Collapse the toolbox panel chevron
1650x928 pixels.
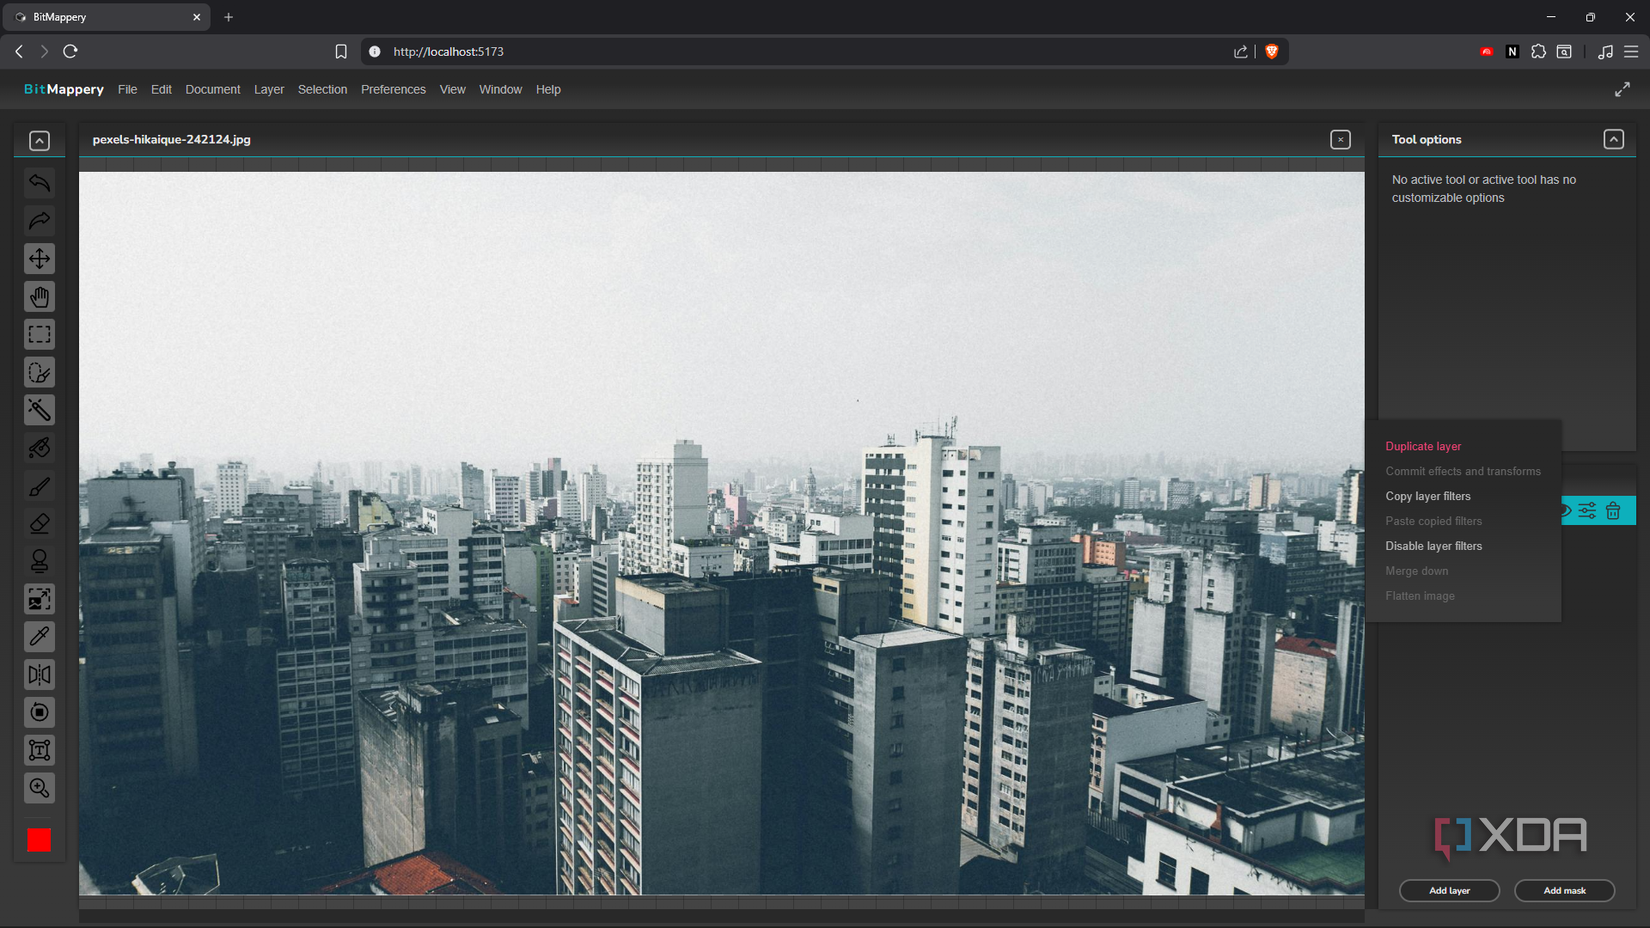click(39, 141)
